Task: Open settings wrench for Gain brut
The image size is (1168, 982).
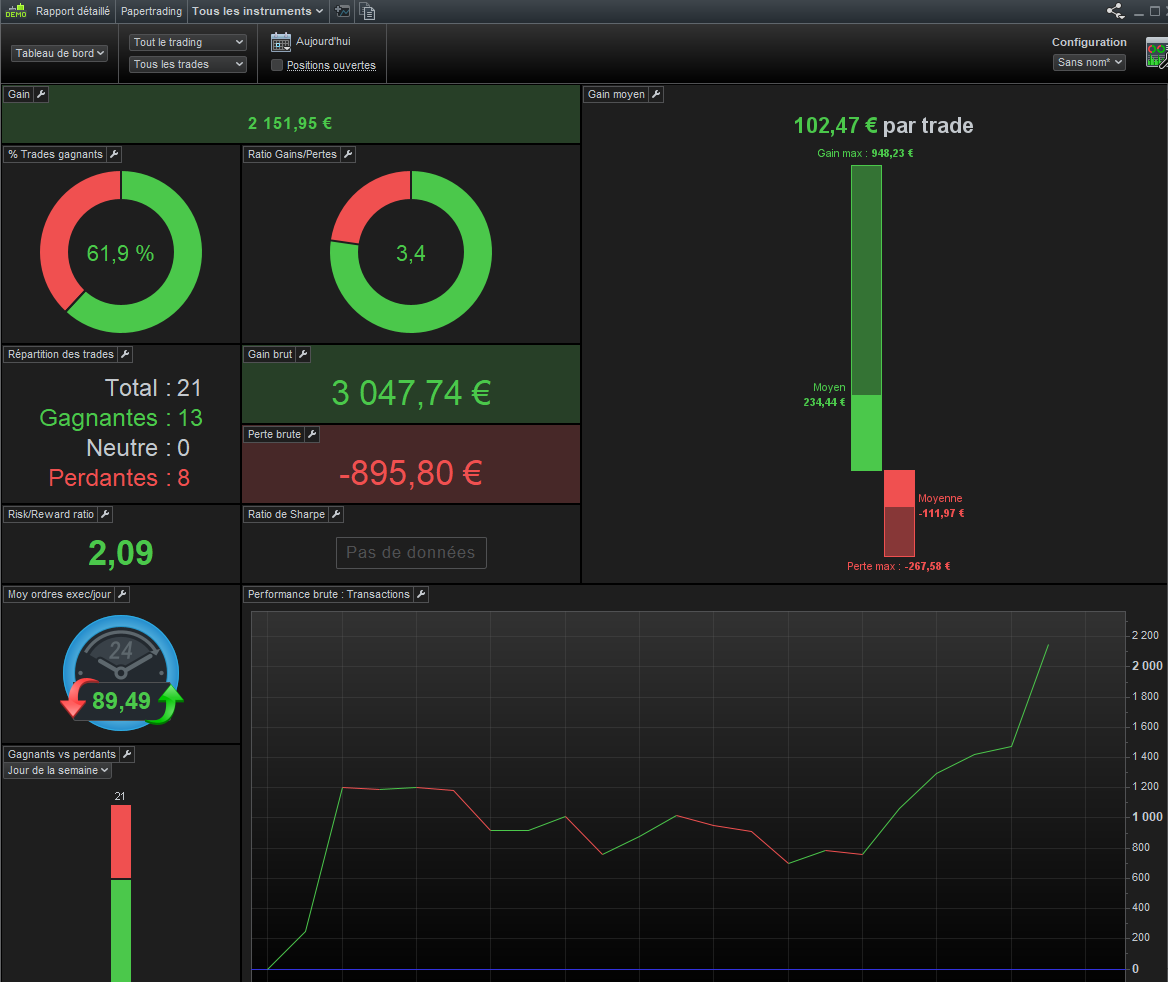Action: coord(303,355)
